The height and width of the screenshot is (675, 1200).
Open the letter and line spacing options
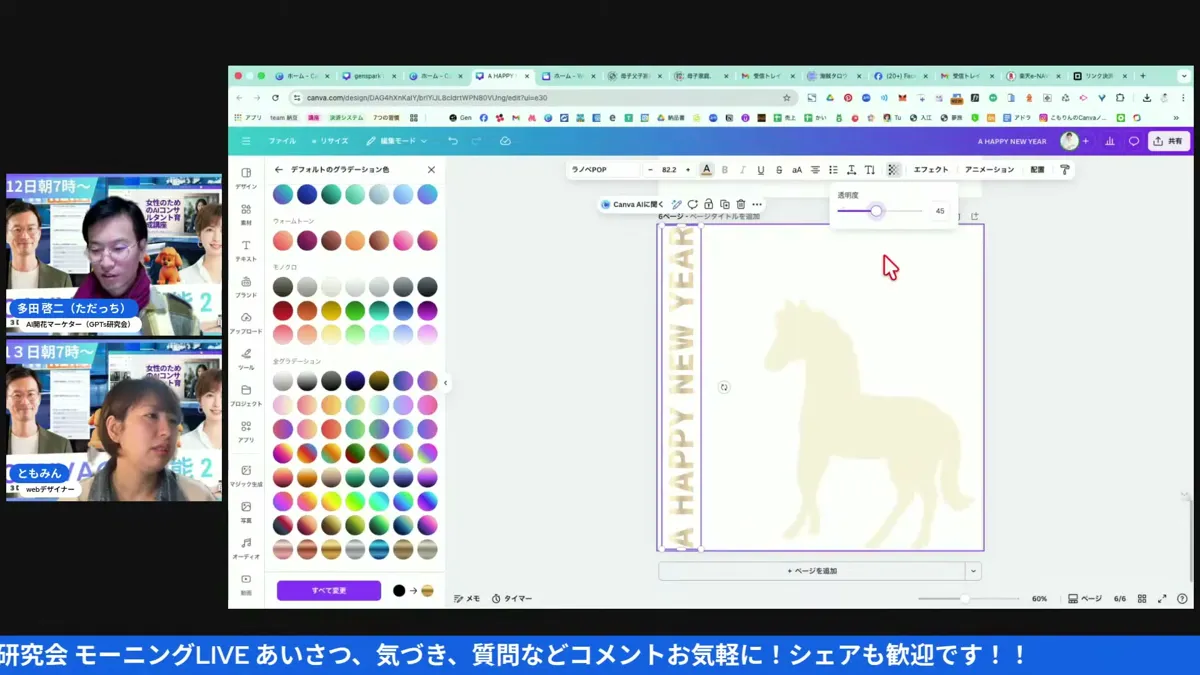851,170
